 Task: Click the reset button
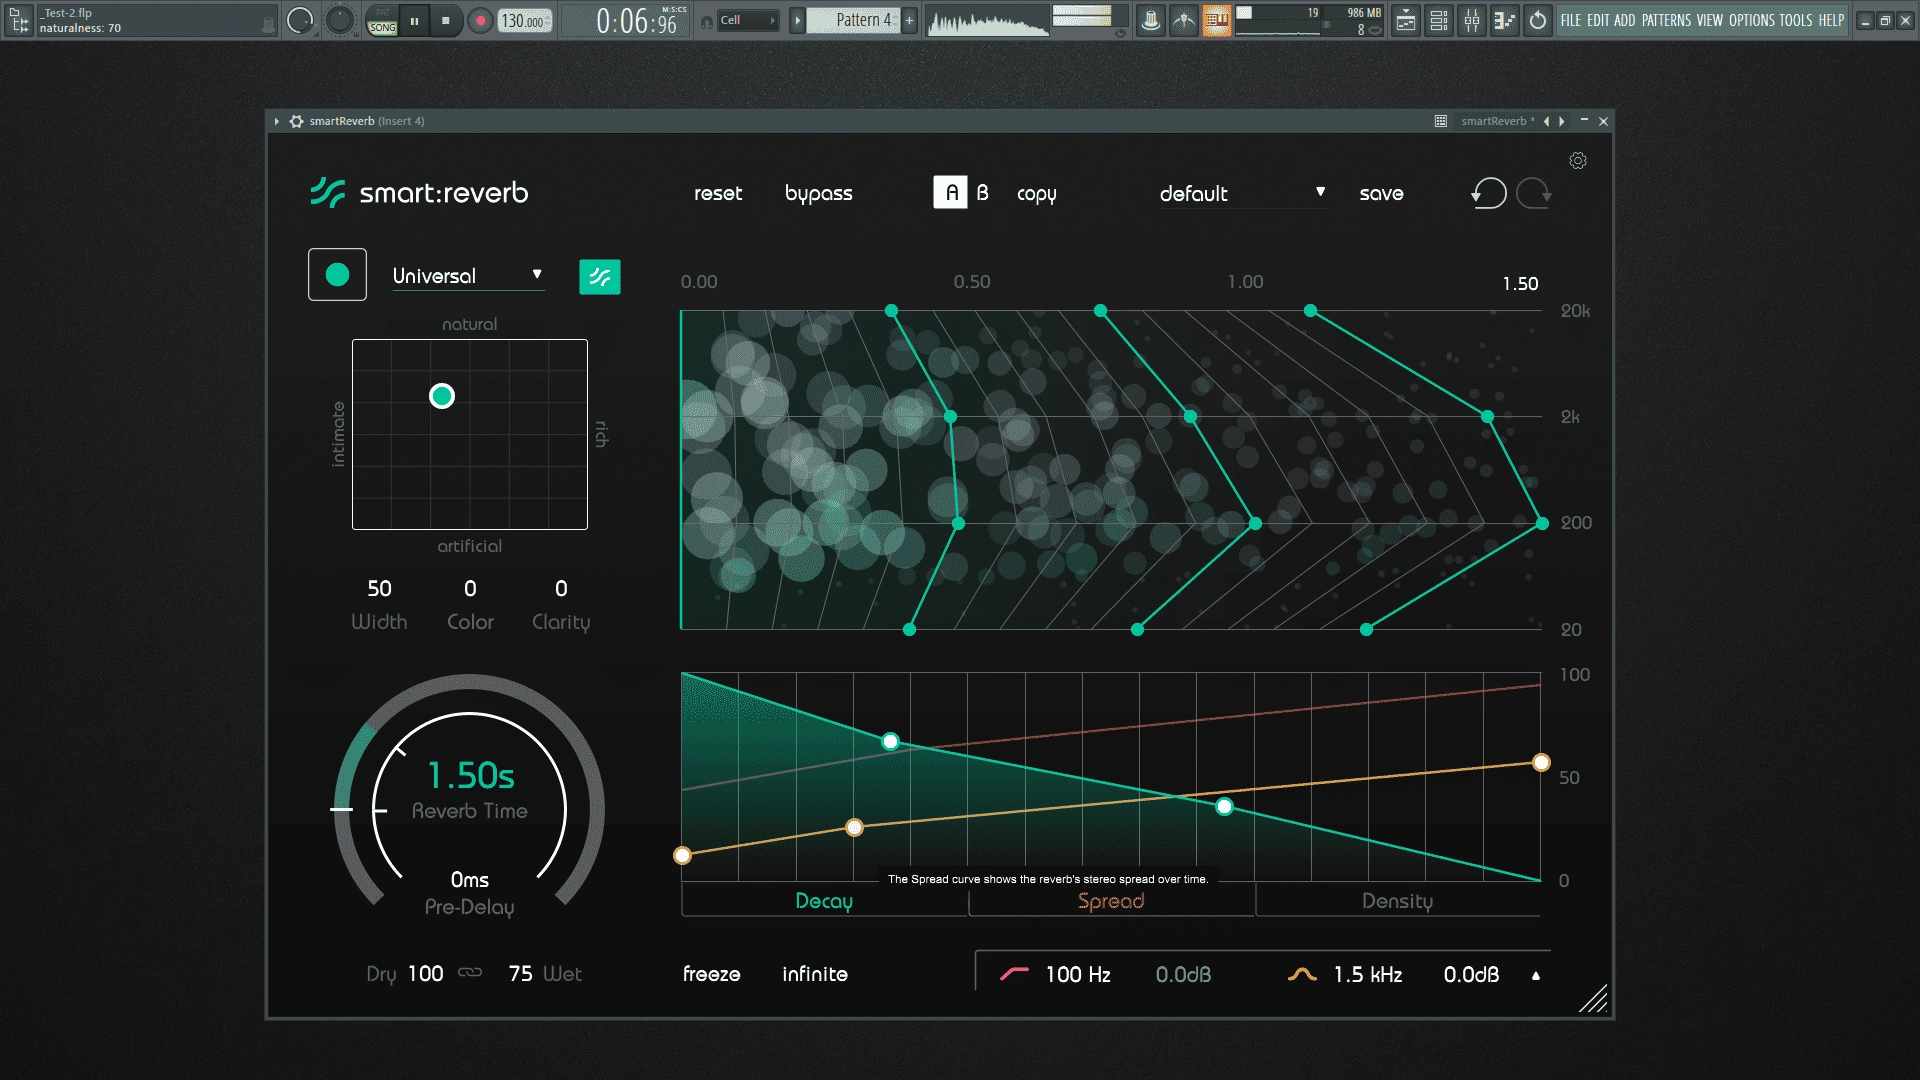pyautogui.click(x=718, y=193)
